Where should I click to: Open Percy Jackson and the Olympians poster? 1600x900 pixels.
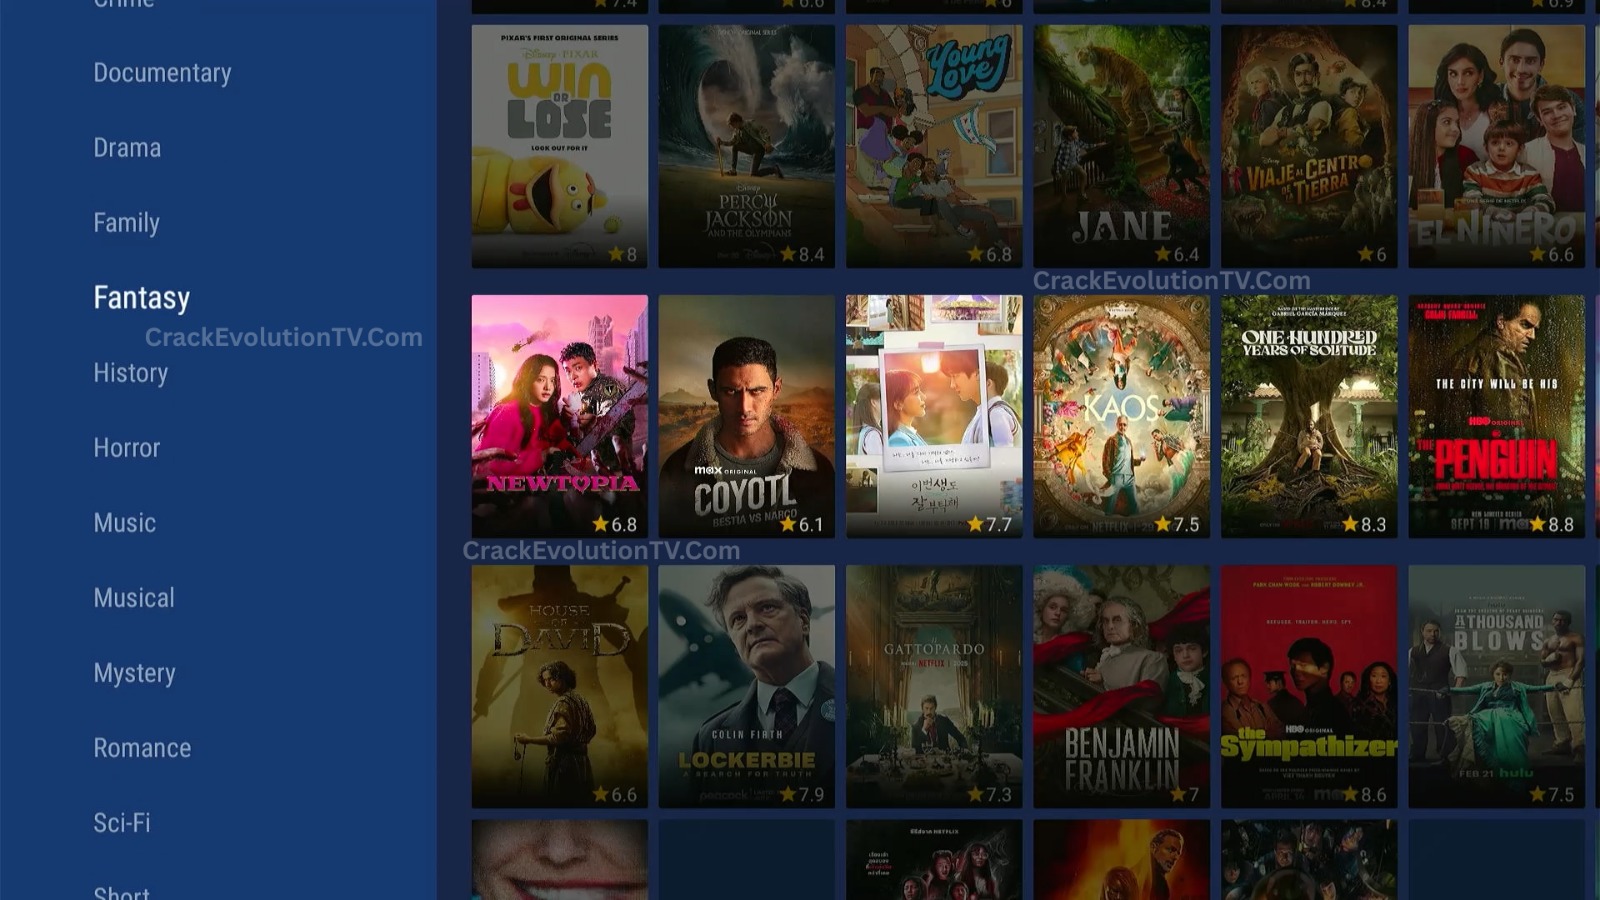point(746,147)
